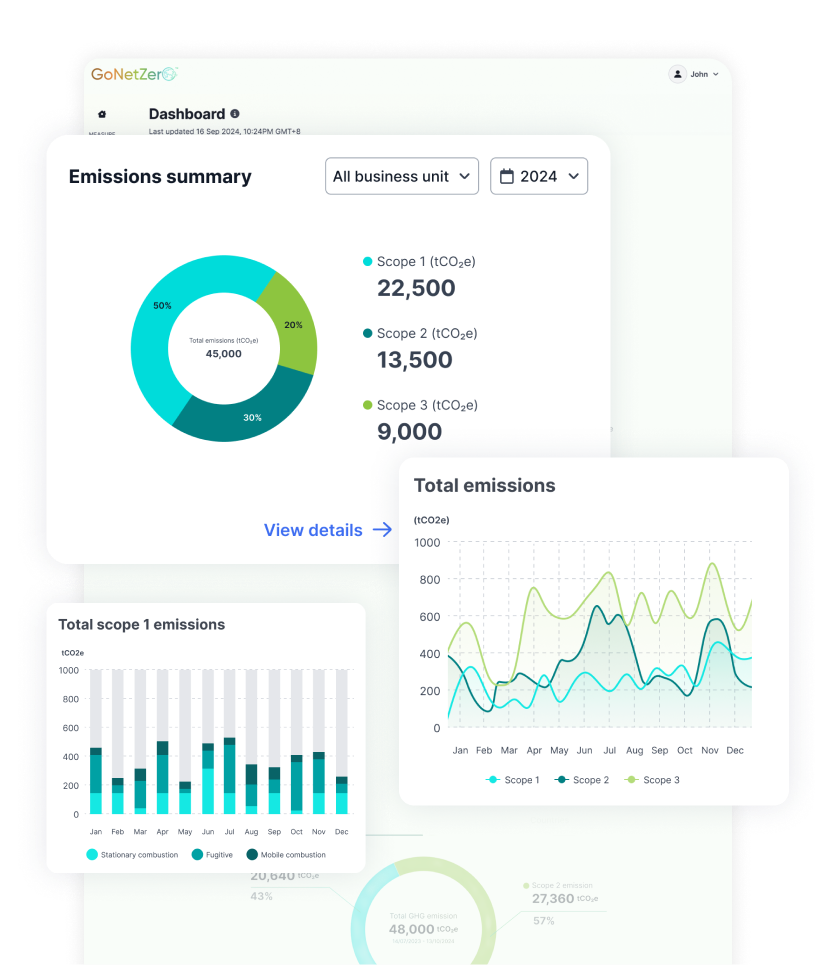The height and width of the screenshot is (965, 815).
Task: Click the Scope 2 teal legend dot in summary
Action: [367, 333]
